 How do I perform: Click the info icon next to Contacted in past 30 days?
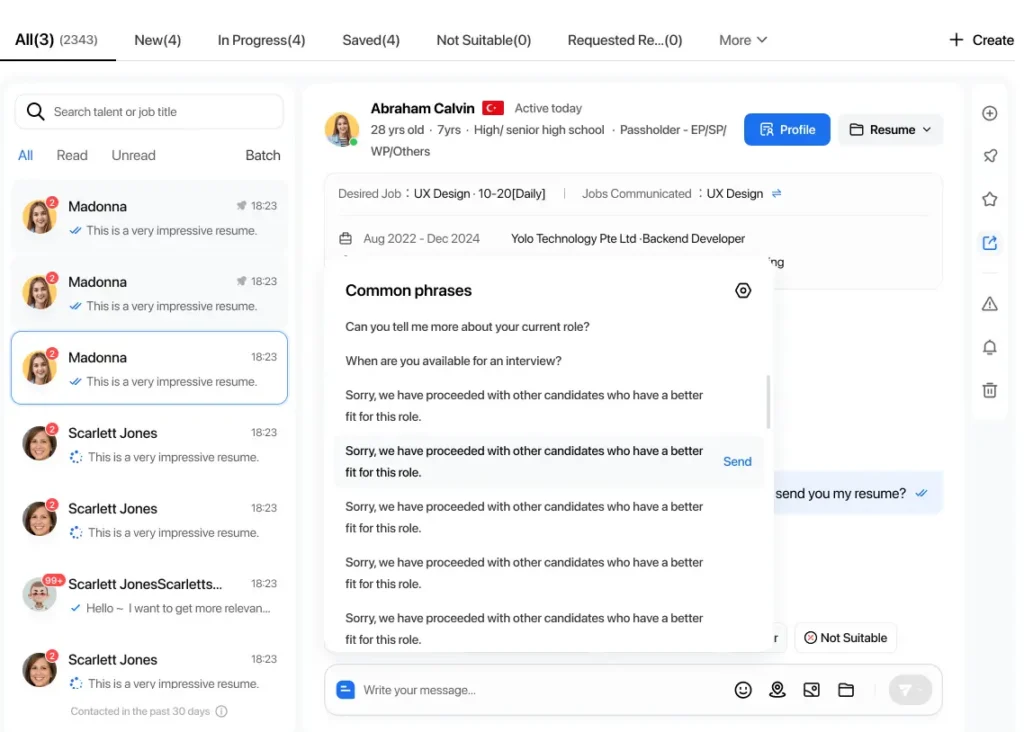pyautogui.click(x=221, y=711)
